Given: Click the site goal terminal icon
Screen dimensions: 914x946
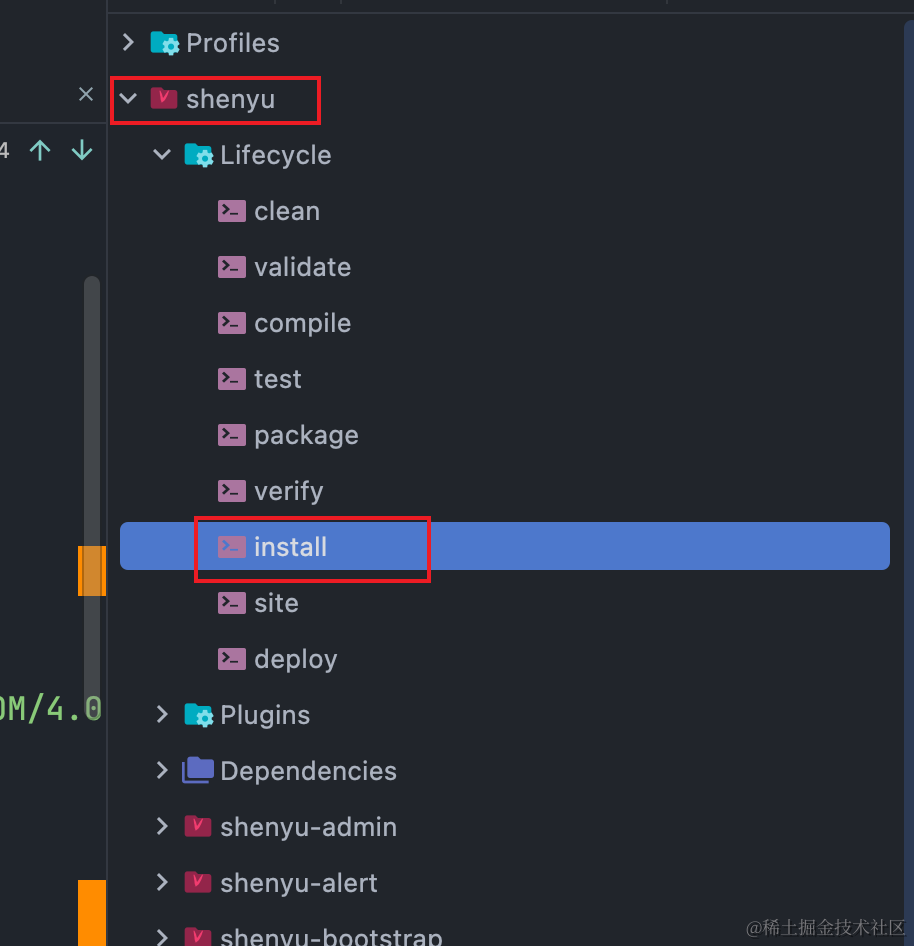Looking at the screenshot, I should point(232,603).
